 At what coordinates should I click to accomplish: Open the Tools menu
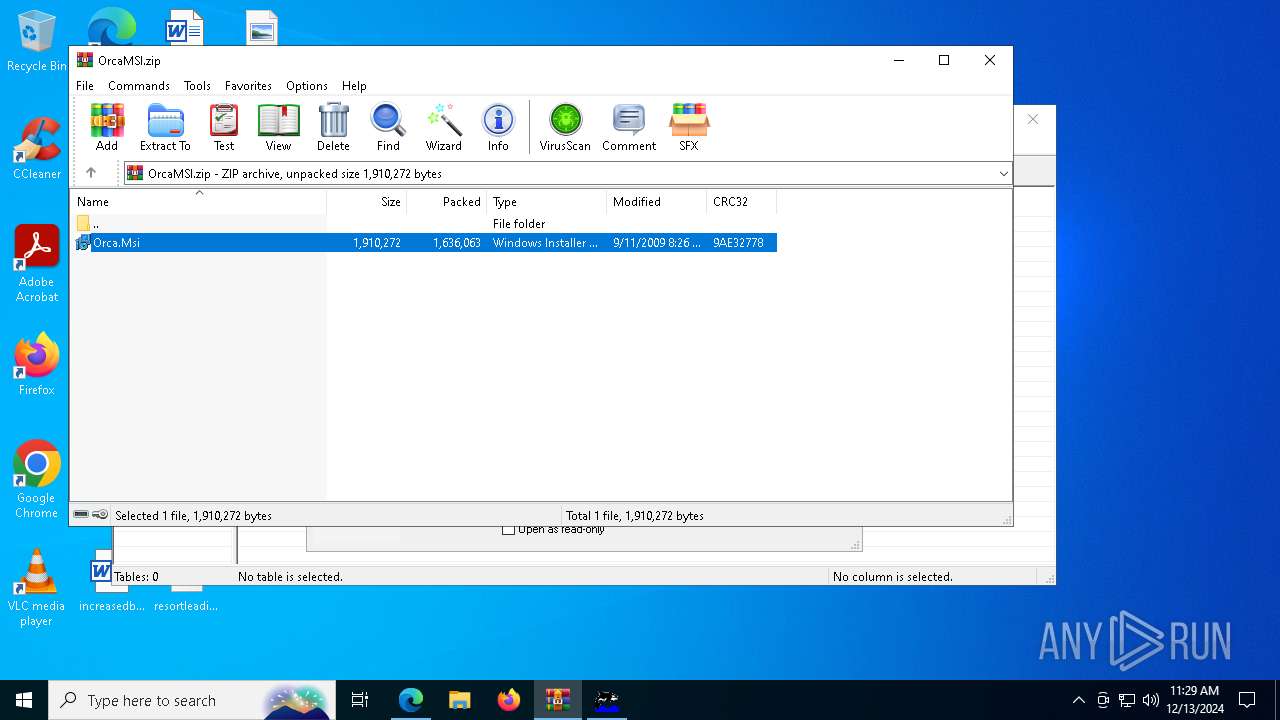[x=197, y=86]
